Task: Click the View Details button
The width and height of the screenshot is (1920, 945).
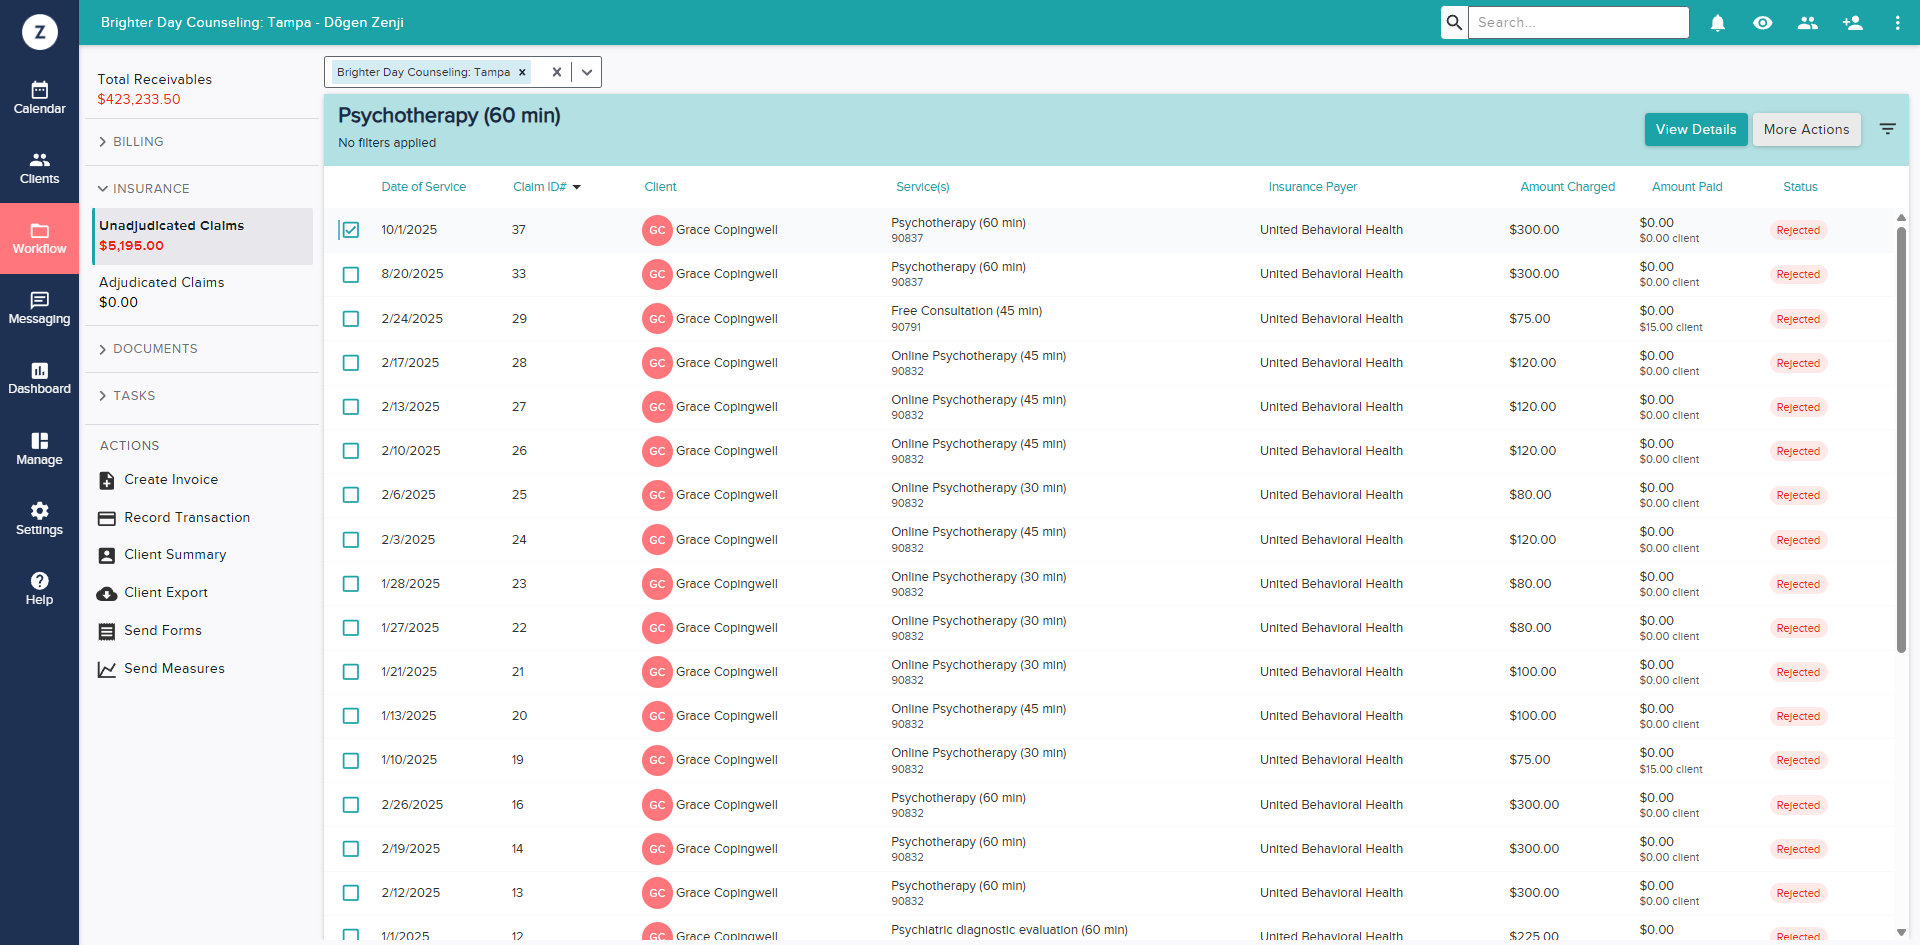Action: [1696, 130]
